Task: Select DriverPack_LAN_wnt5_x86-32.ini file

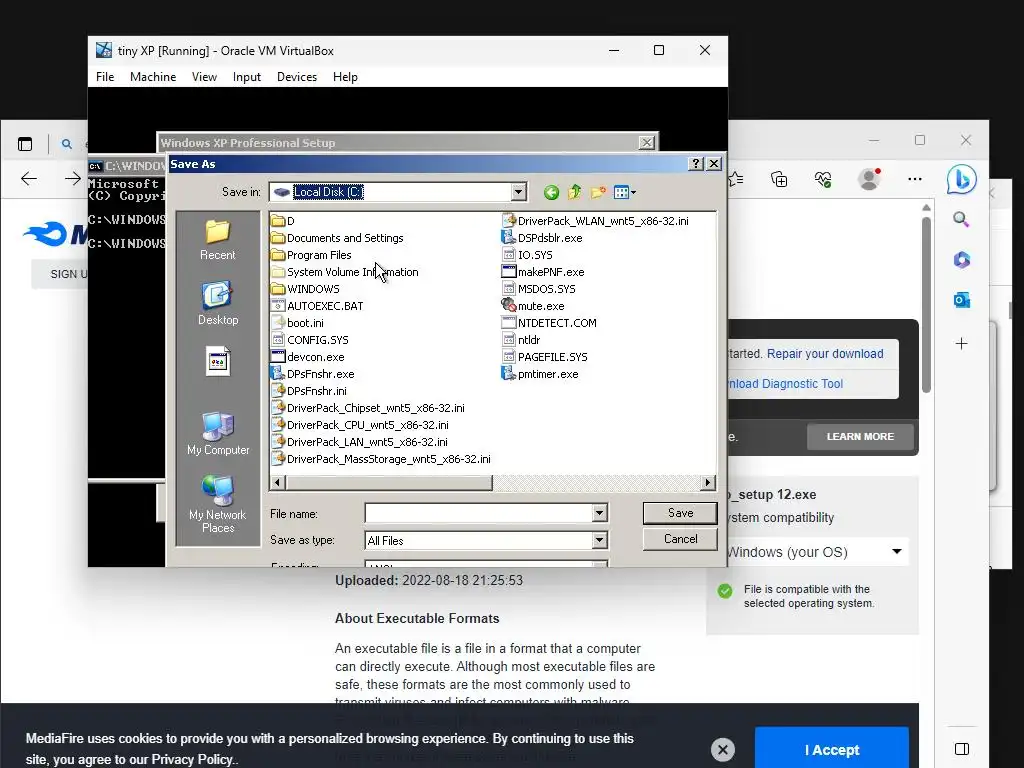Action: tap(360, 441)
